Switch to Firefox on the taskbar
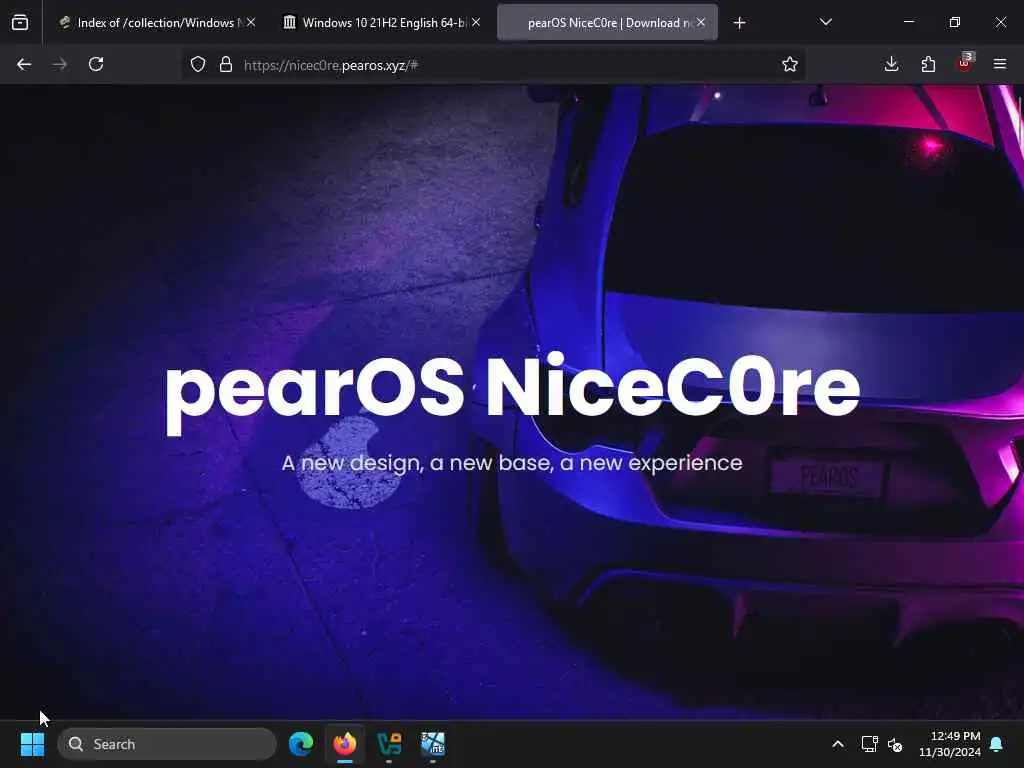Screen dimensions: 1024x768 (x=345, y=743)
